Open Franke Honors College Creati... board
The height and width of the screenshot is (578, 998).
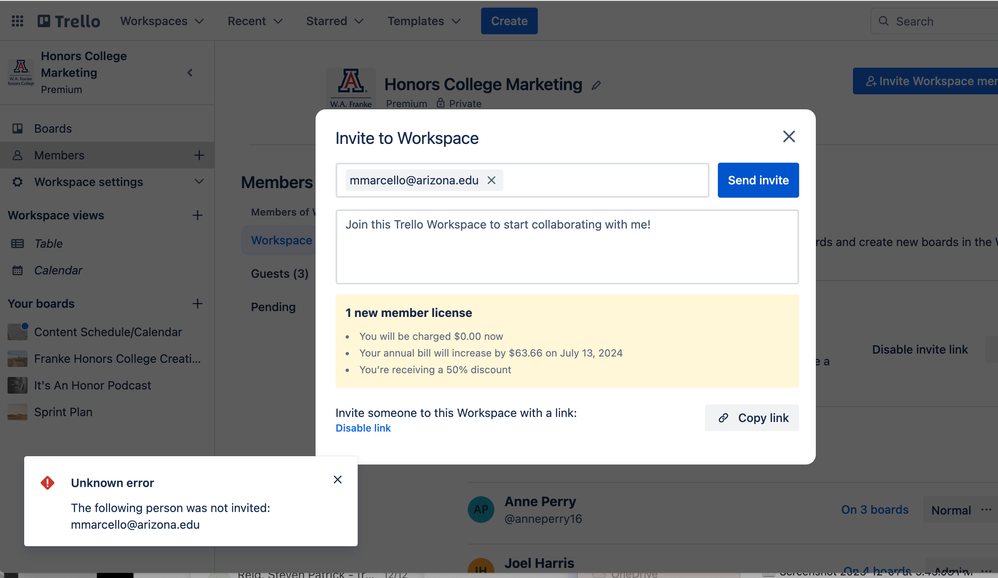pos(117,359)
